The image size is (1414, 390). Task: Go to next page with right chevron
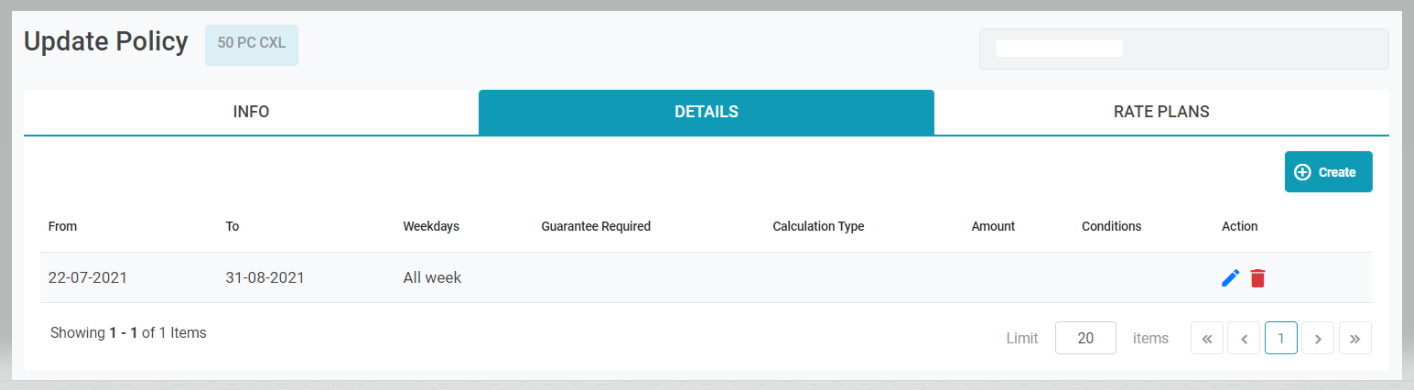[x=1318, y=338]
